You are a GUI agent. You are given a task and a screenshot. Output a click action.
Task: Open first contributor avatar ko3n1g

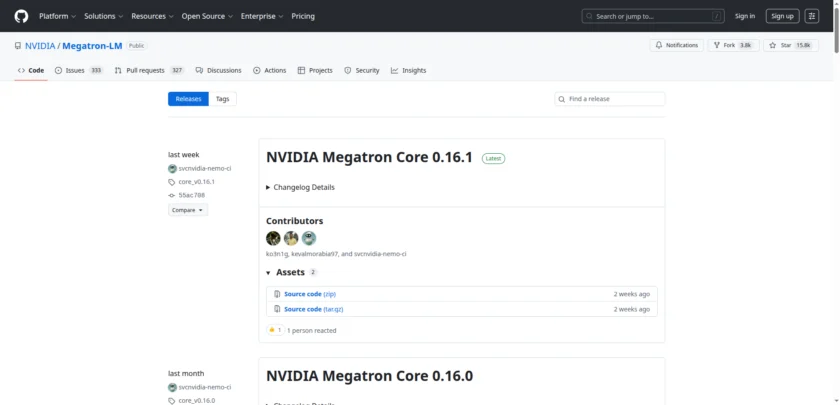click(273, 238)
